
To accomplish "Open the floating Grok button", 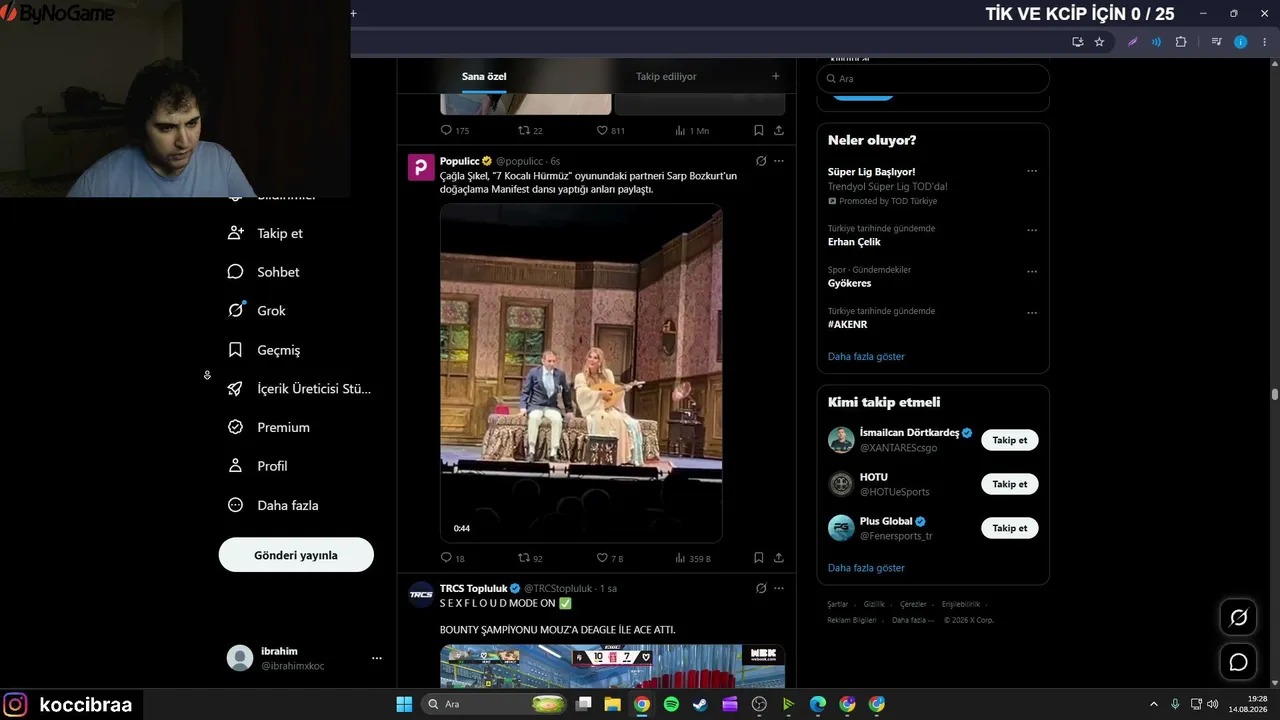I will pyautogui.click(x=1238, y=618).
